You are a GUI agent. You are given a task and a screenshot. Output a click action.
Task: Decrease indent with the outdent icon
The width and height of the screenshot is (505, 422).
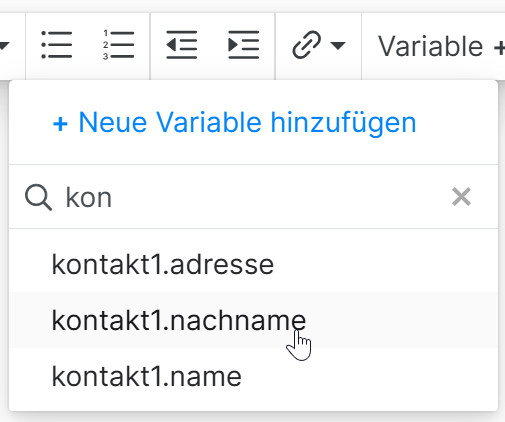181,45
